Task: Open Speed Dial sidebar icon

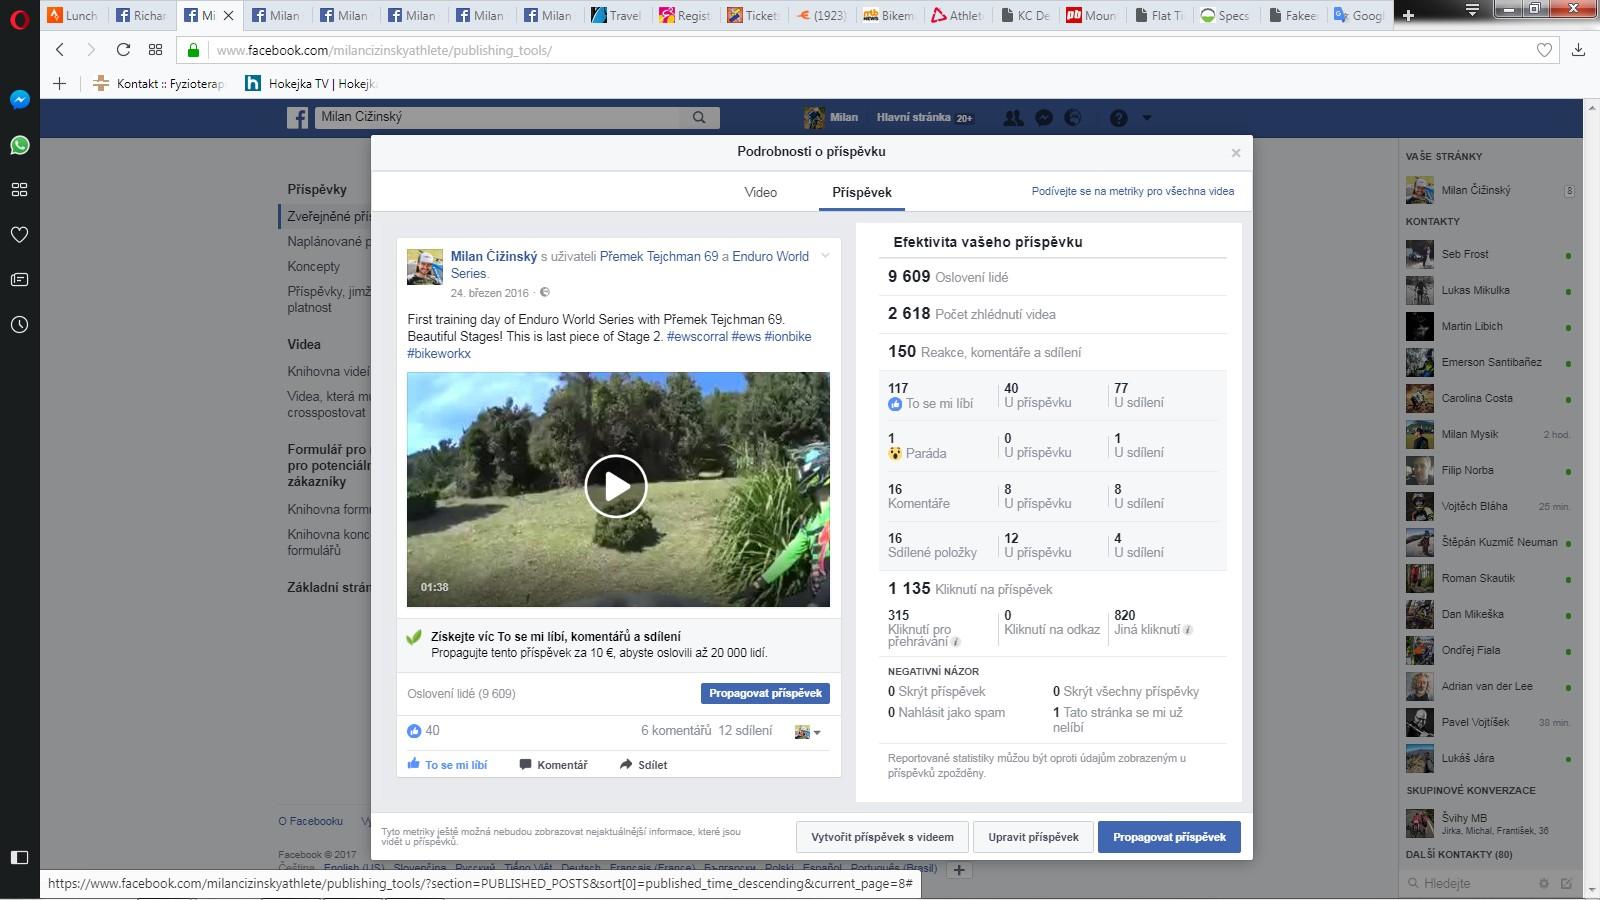Action: (19, 189)
